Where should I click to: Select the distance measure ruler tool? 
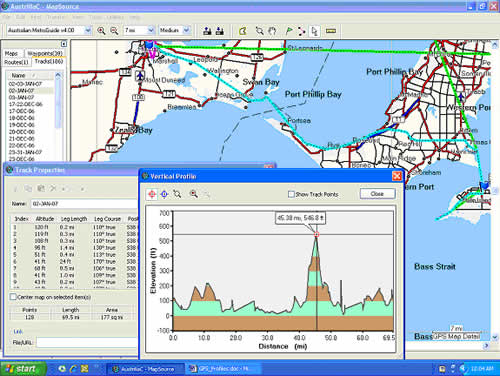[330, 31]
